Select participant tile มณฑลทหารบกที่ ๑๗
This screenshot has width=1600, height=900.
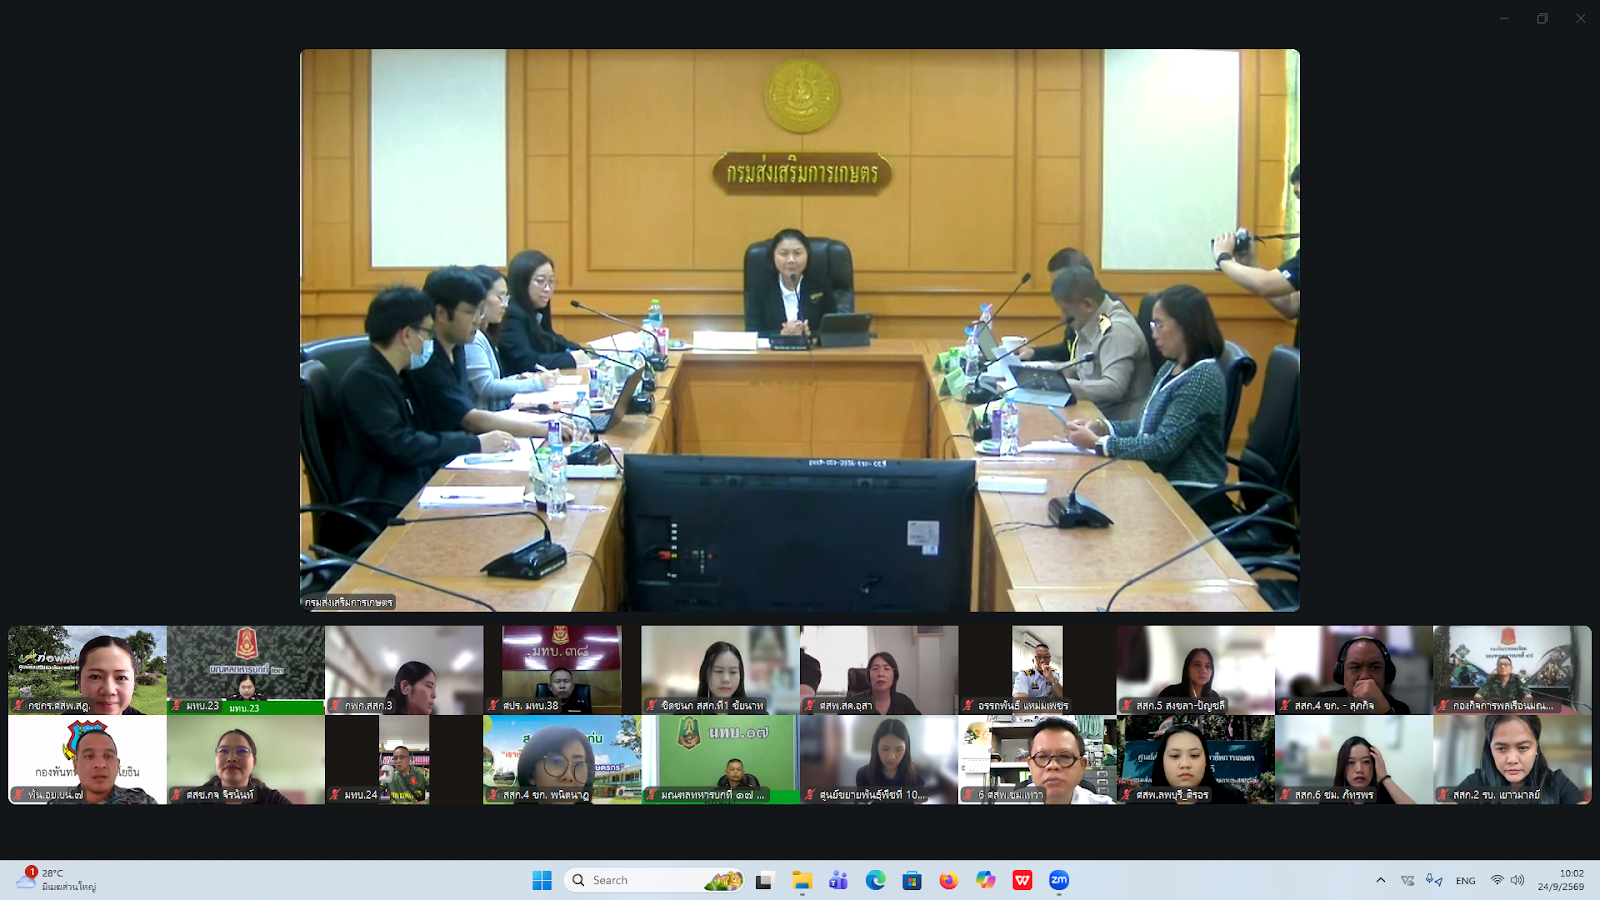[720, 759]
